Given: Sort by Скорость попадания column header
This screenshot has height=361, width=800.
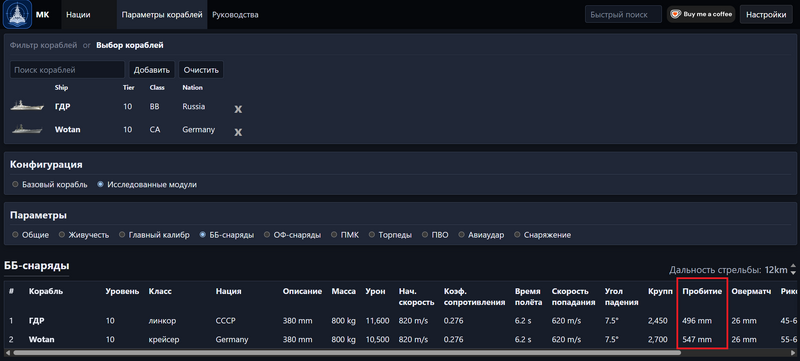Looking at the screenshot, I should [573, 297].
